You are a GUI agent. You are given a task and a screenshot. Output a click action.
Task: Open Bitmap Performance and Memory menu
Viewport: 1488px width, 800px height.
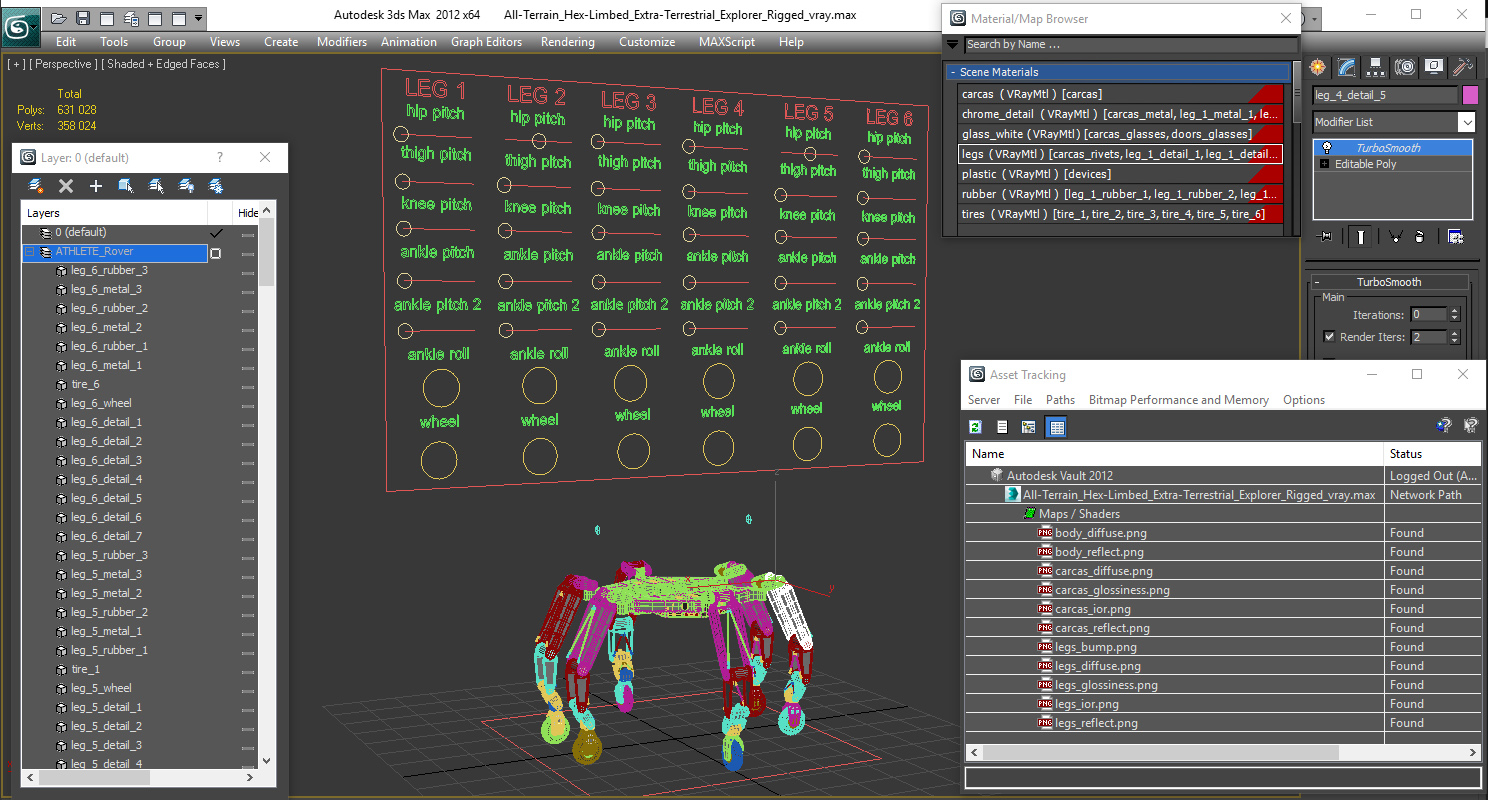click(x=1178, y=400)
